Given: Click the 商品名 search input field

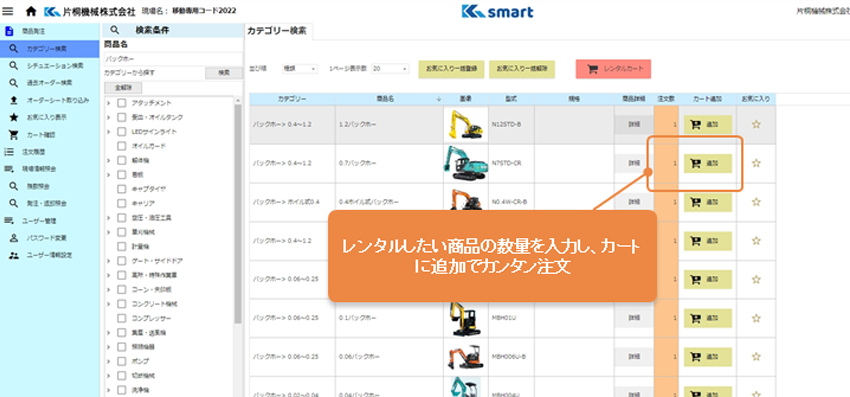Looking at the screenshot, I should click(x=173, y=59).
